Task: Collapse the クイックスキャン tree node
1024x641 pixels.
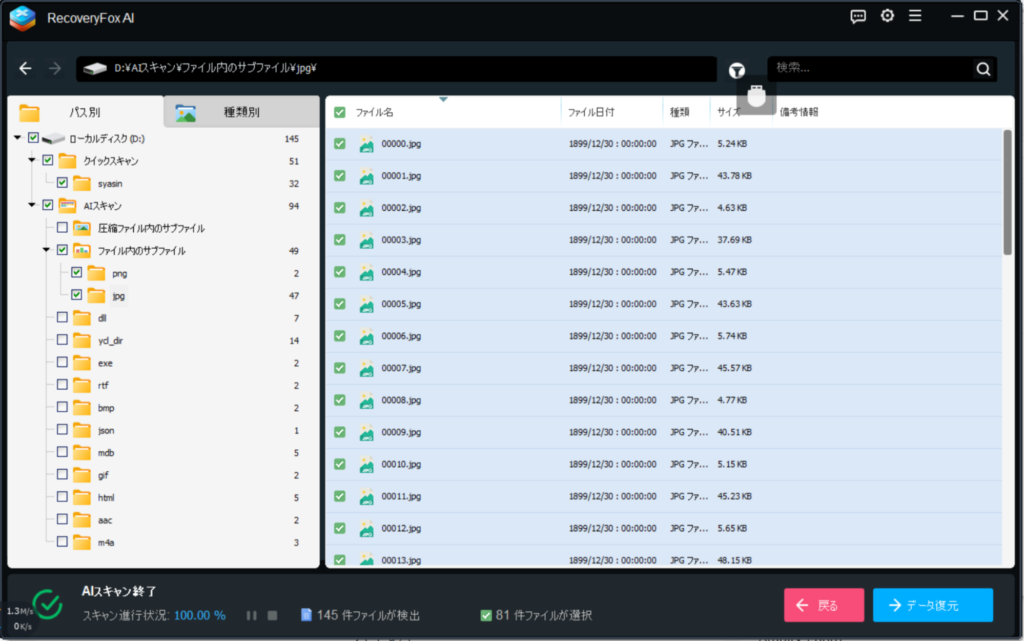Action: (32, 160)
